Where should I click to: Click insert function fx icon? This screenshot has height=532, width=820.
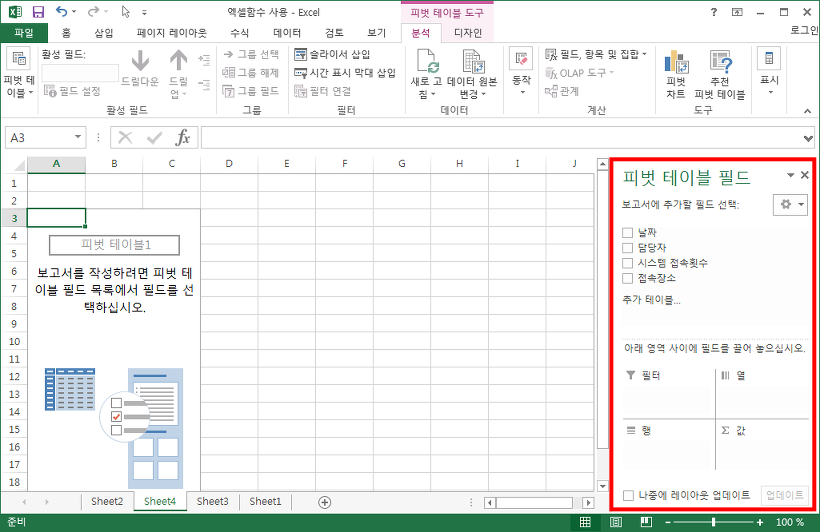[x=183, y=138]
